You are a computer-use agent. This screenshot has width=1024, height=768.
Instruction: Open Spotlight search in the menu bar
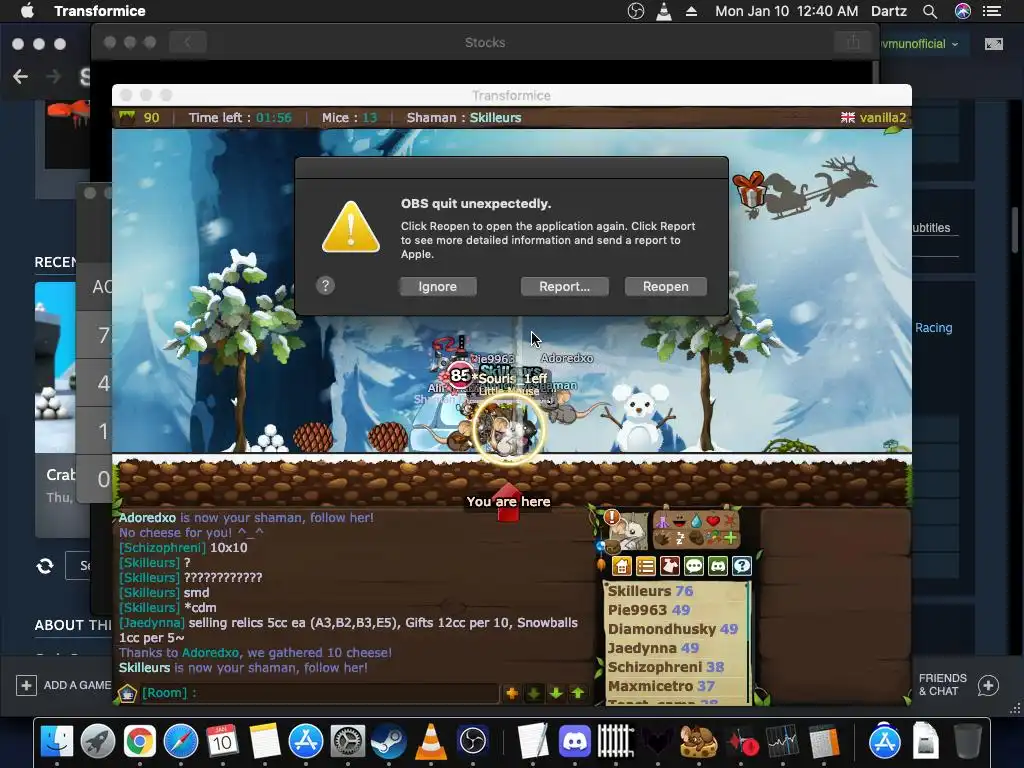tap(930, 11)
